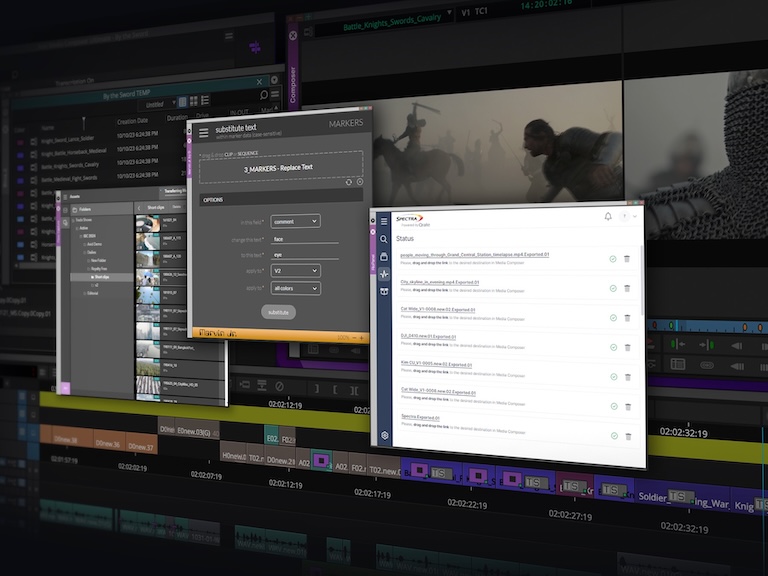This screenshot has height=576, width=768.
Task: Open the bin hamburger menu beside search
Action: coord(275,94)
